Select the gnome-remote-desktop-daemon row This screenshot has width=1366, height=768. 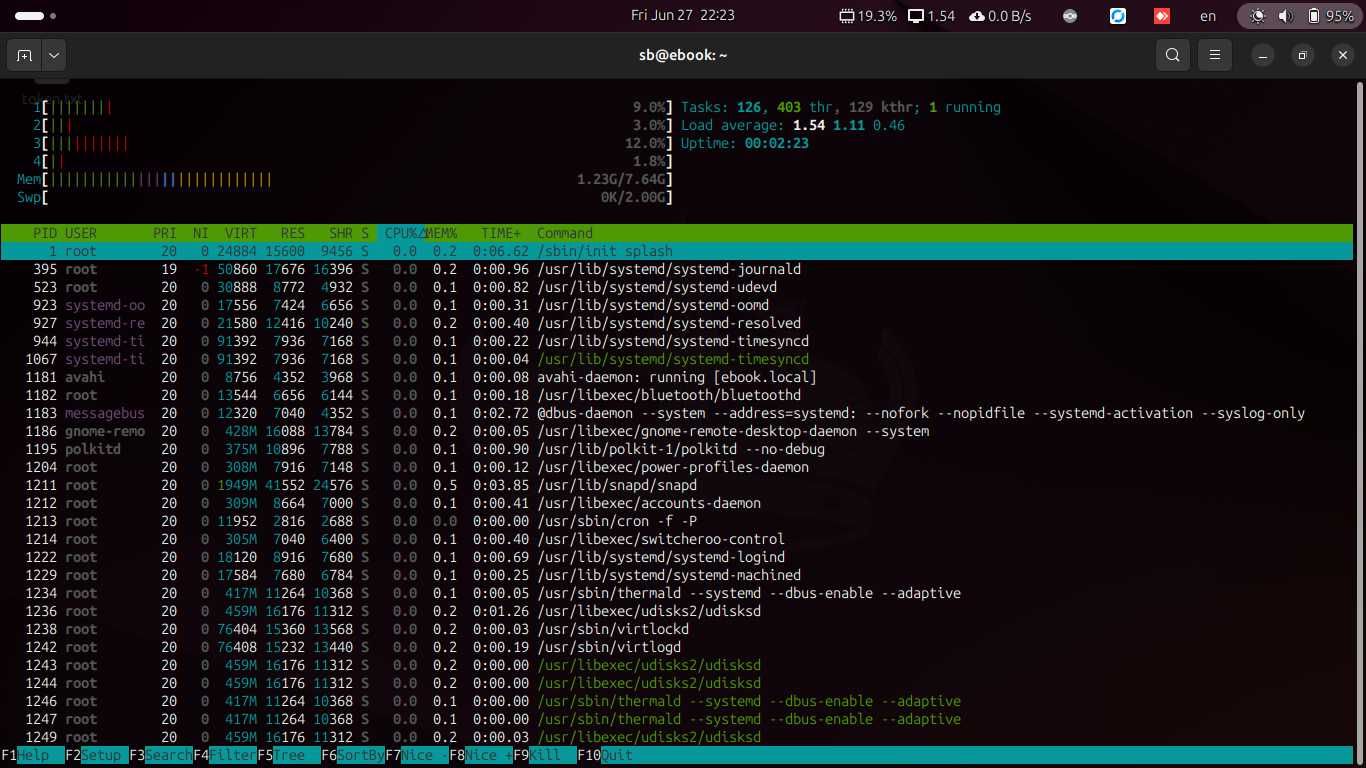point(677,431)
